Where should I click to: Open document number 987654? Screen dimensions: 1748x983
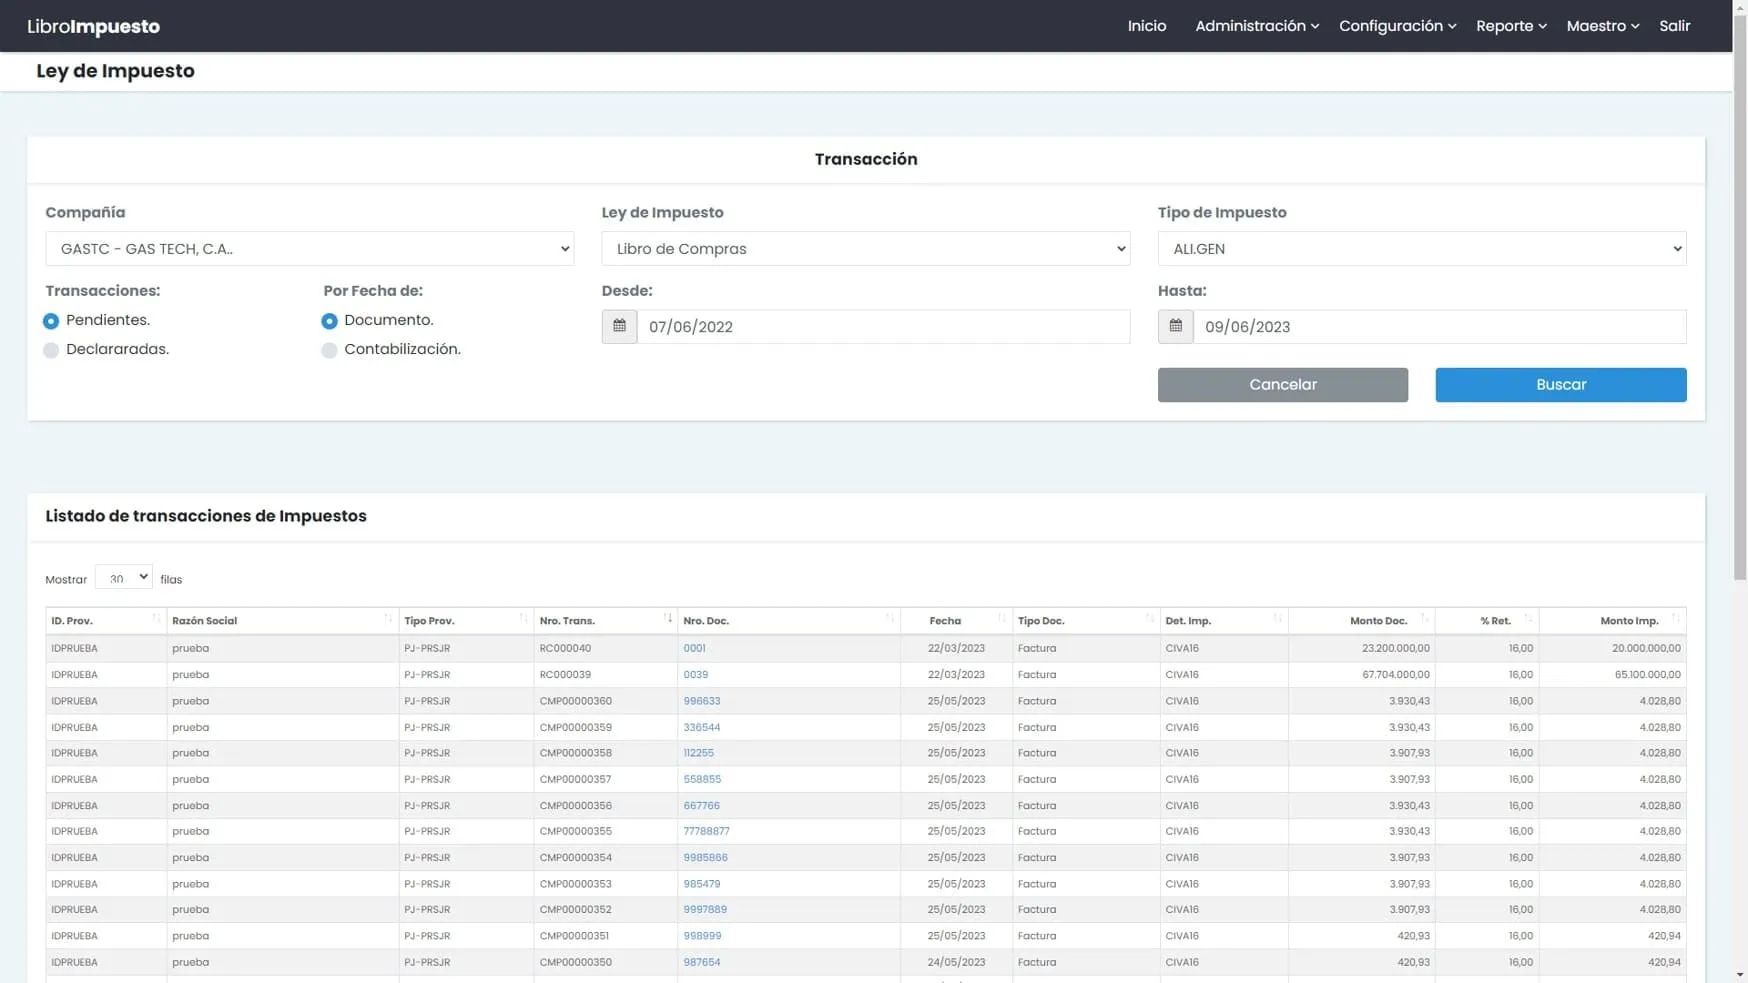(701, 962)
